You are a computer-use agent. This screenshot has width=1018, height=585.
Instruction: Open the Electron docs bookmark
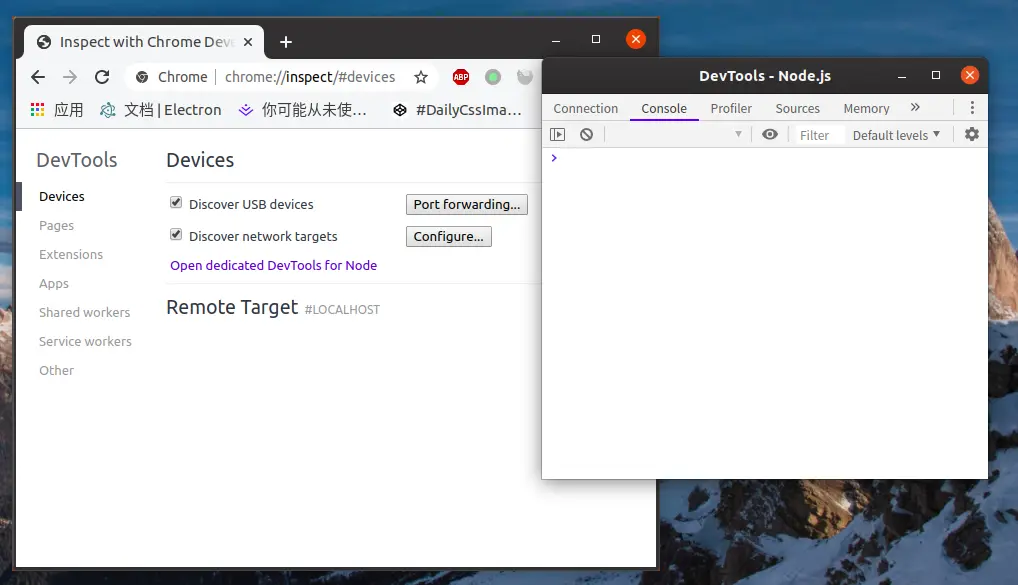[160, 110]
